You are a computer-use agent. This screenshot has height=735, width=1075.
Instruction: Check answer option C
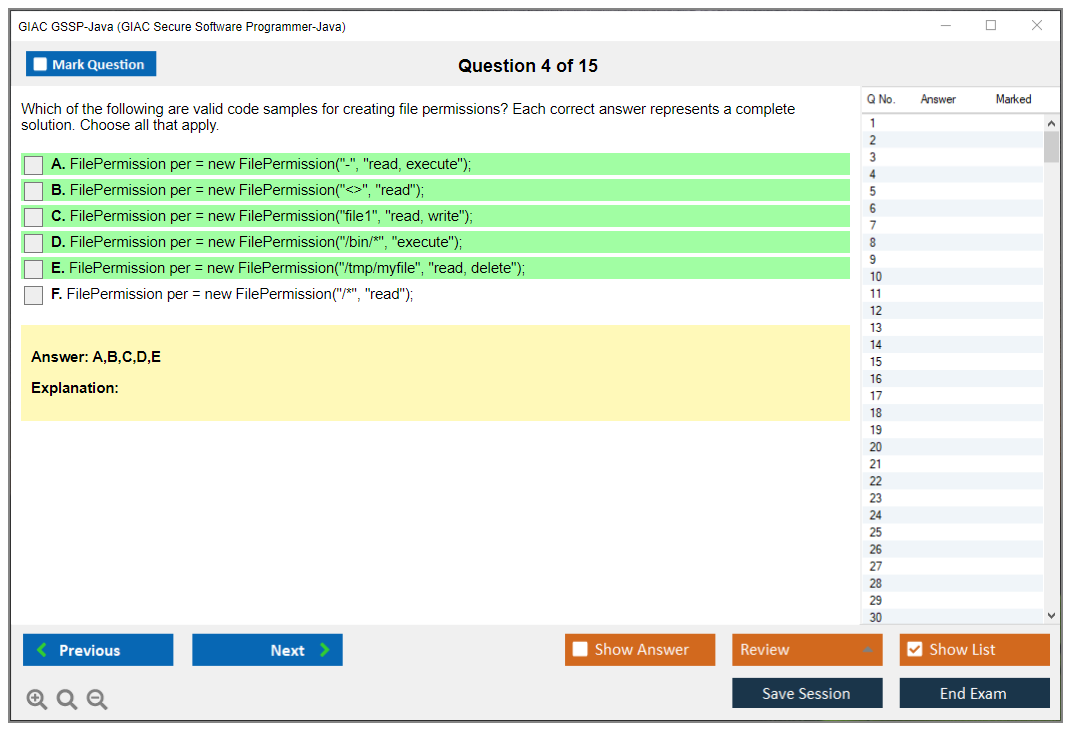33,216
